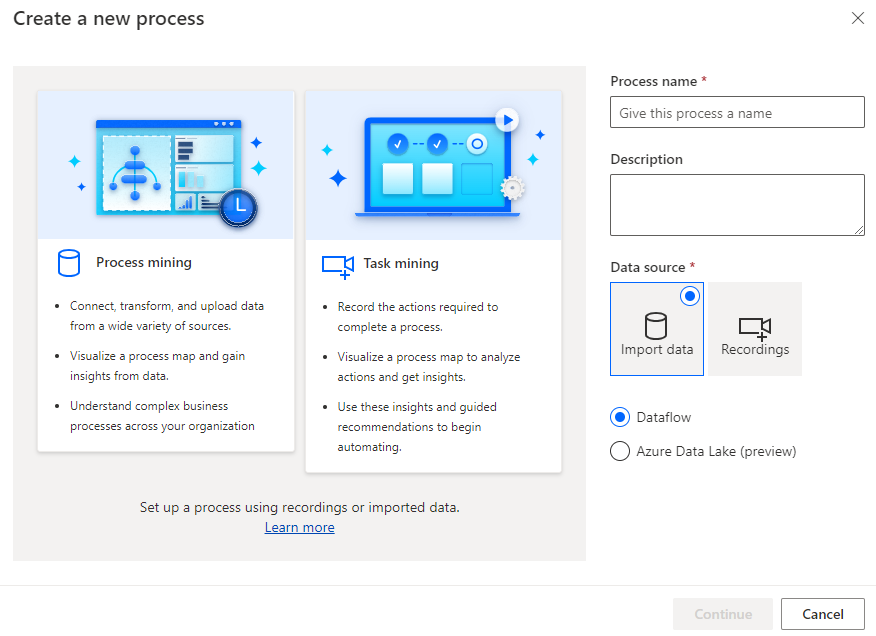Select the Process mining card

[x=166, y=340]
